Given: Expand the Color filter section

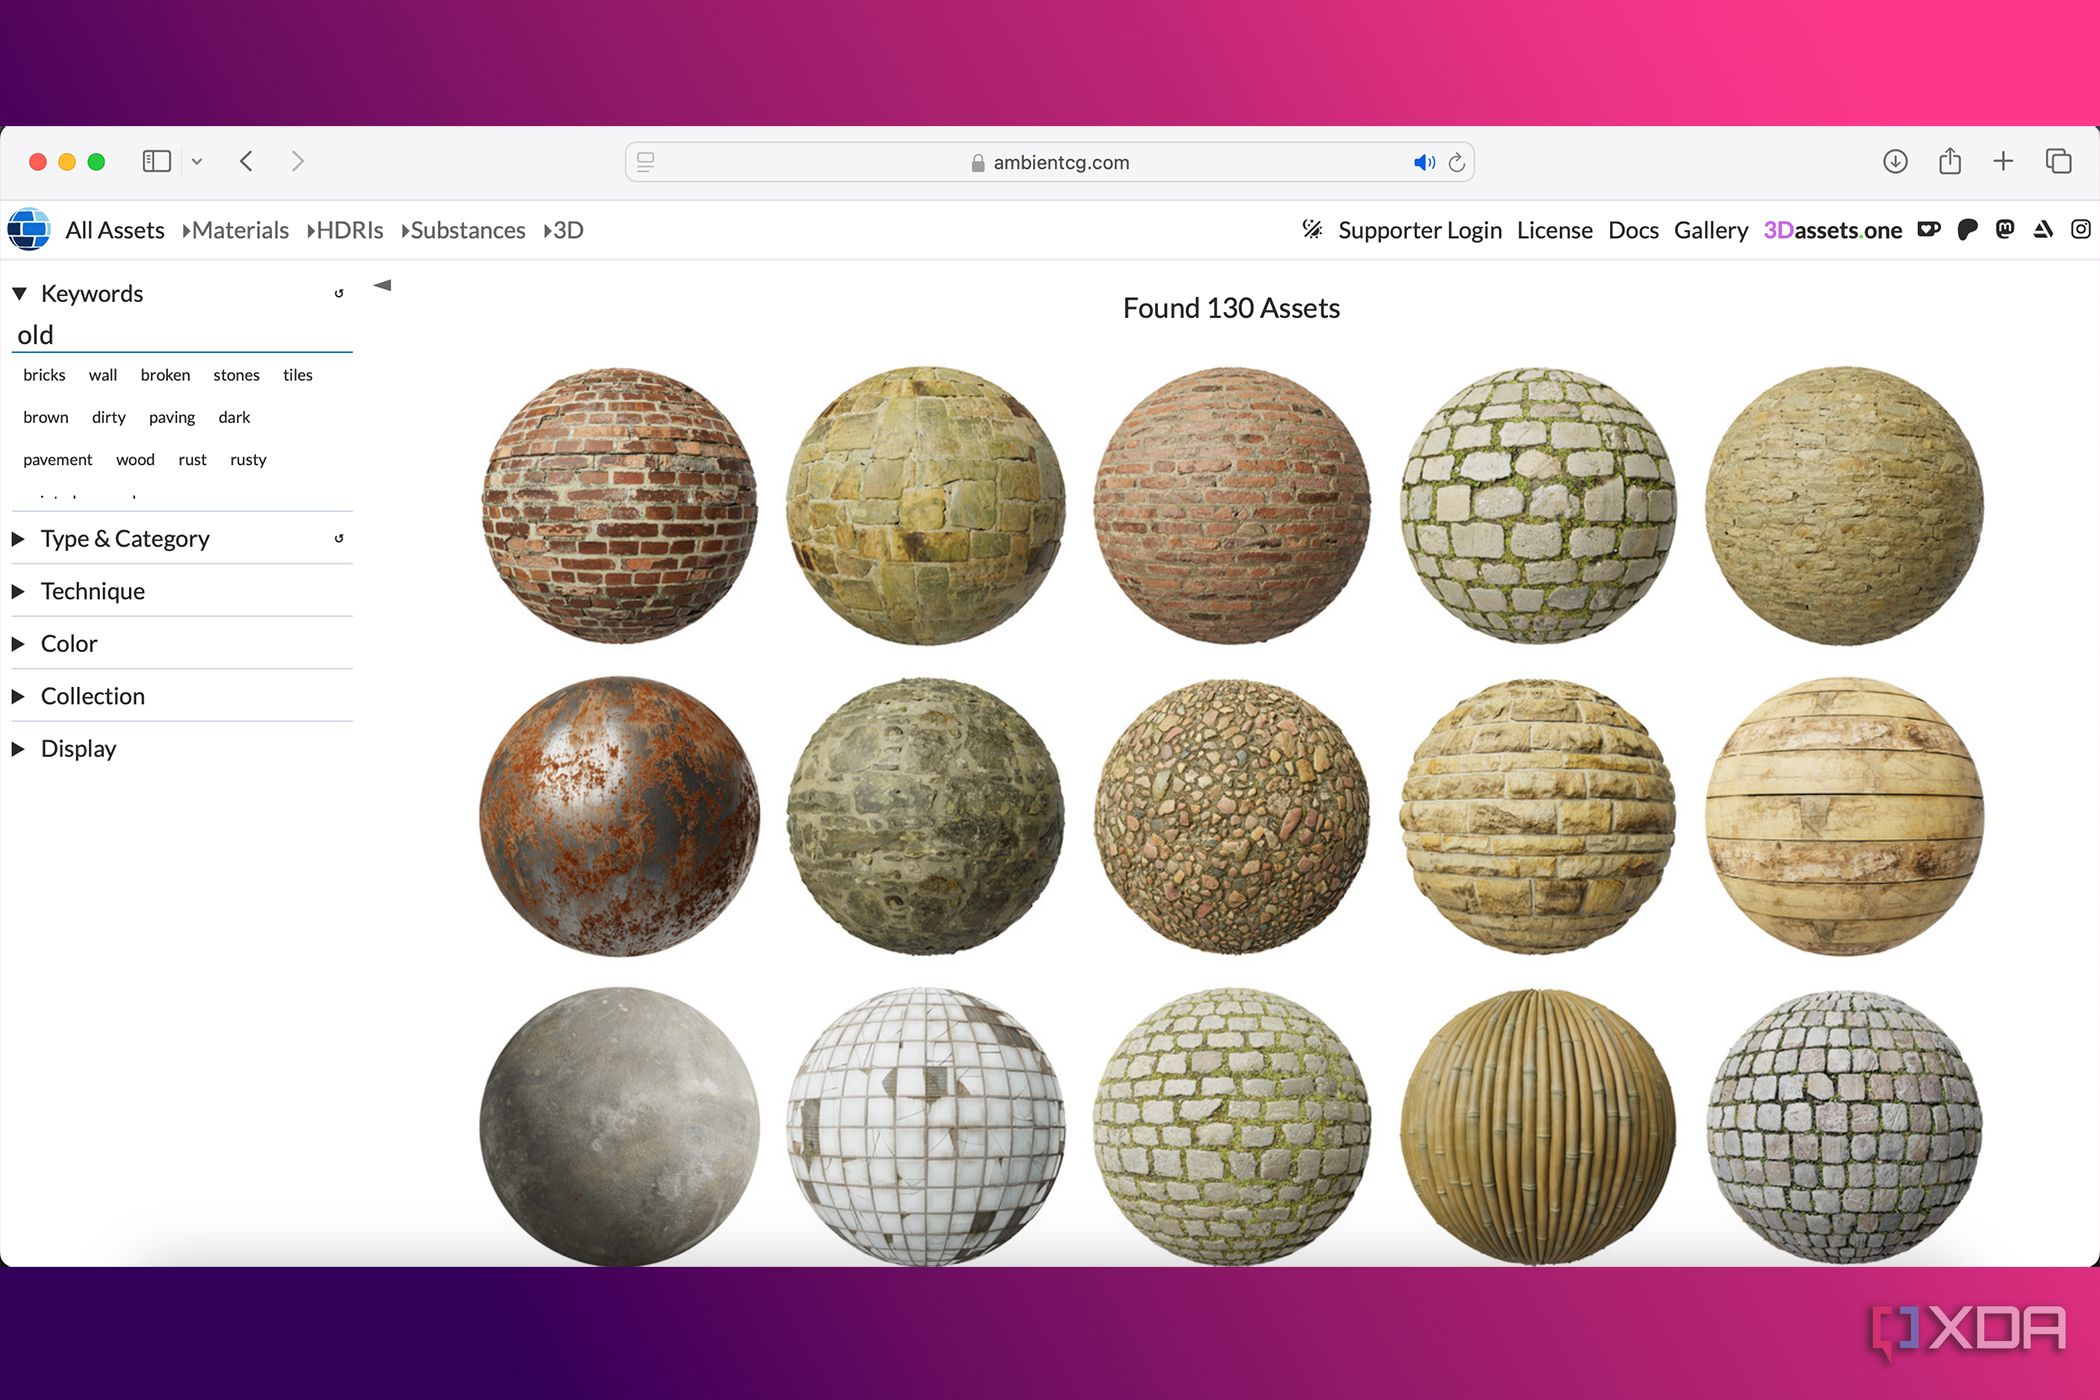Looking at the screenshot, I should click(68, 644).
